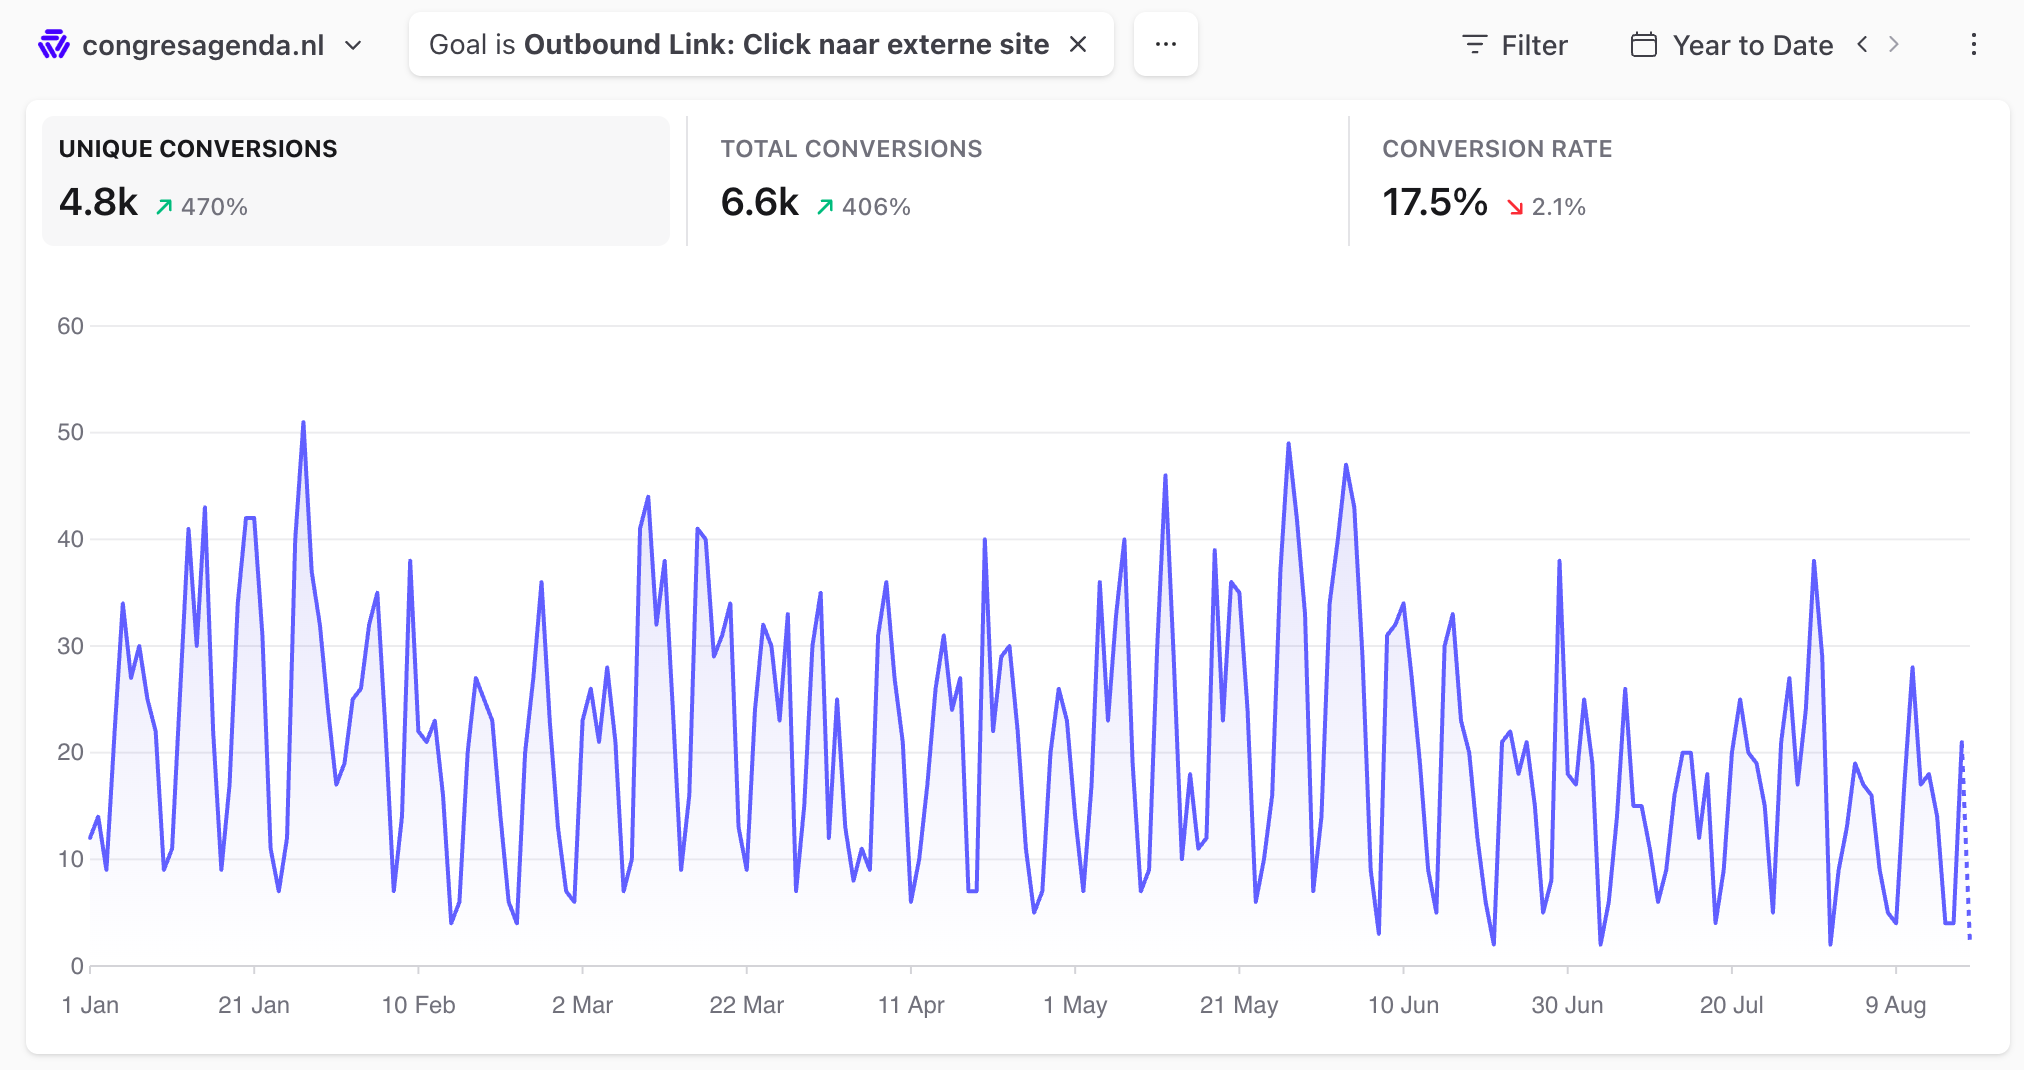Open the Year to Date period dropdown
The image size is (2024, 1070).
click(x=1733, y=45)
